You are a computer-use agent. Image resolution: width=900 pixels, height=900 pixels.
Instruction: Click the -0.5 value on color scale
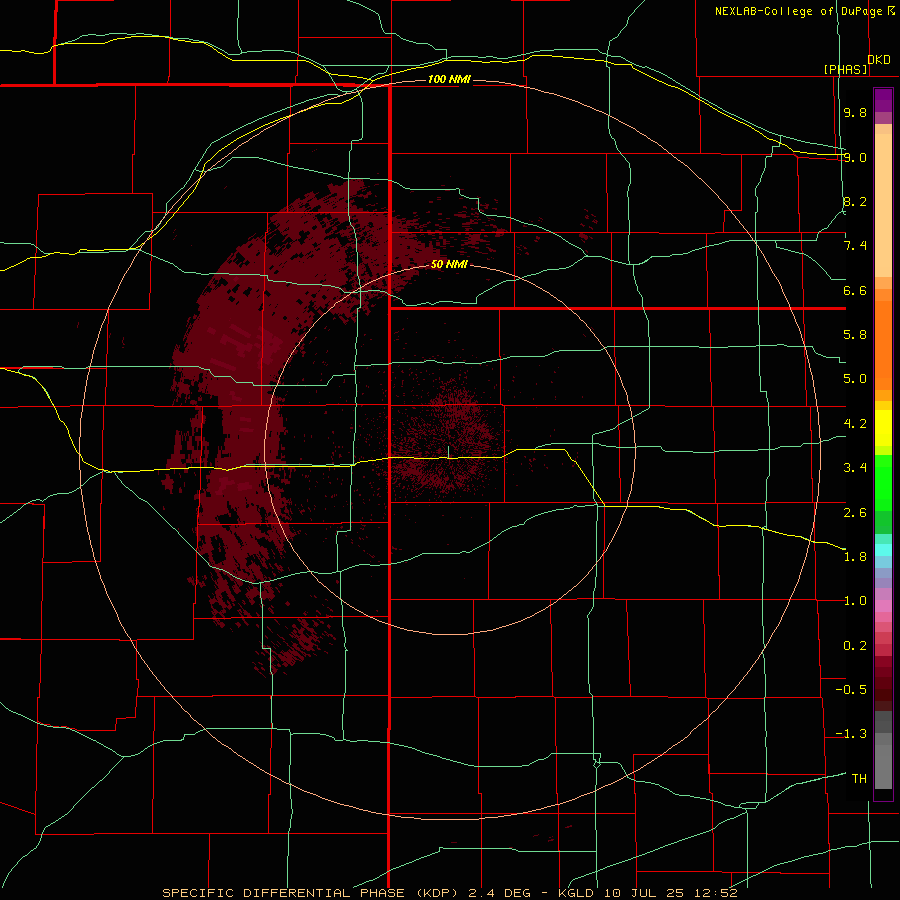click(851, 690)
